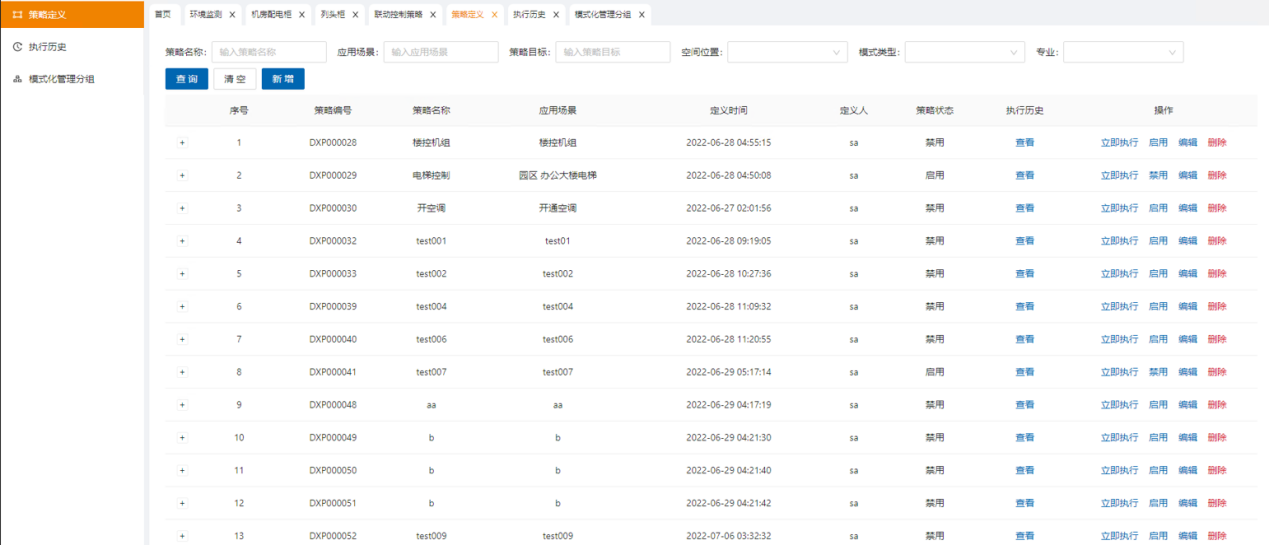Image resolution: width=1269 pixels, height=545 pixels.
Task: Open the 模式类型 dropdown
Action: point(965,52)
